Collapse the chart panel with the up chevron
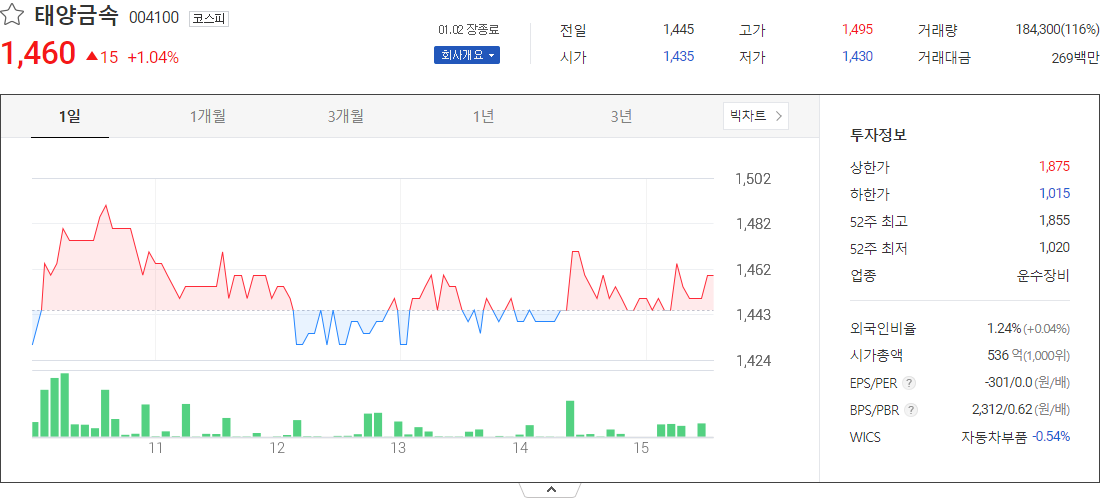The height and width of the screenshot is (499, 1100). 551,490
